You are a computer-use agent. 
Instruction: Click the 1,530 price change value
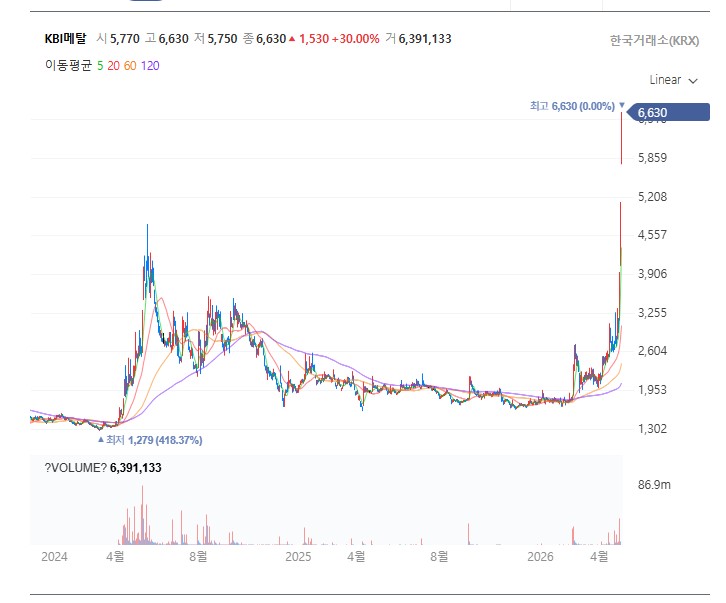(x=313, y=39)
